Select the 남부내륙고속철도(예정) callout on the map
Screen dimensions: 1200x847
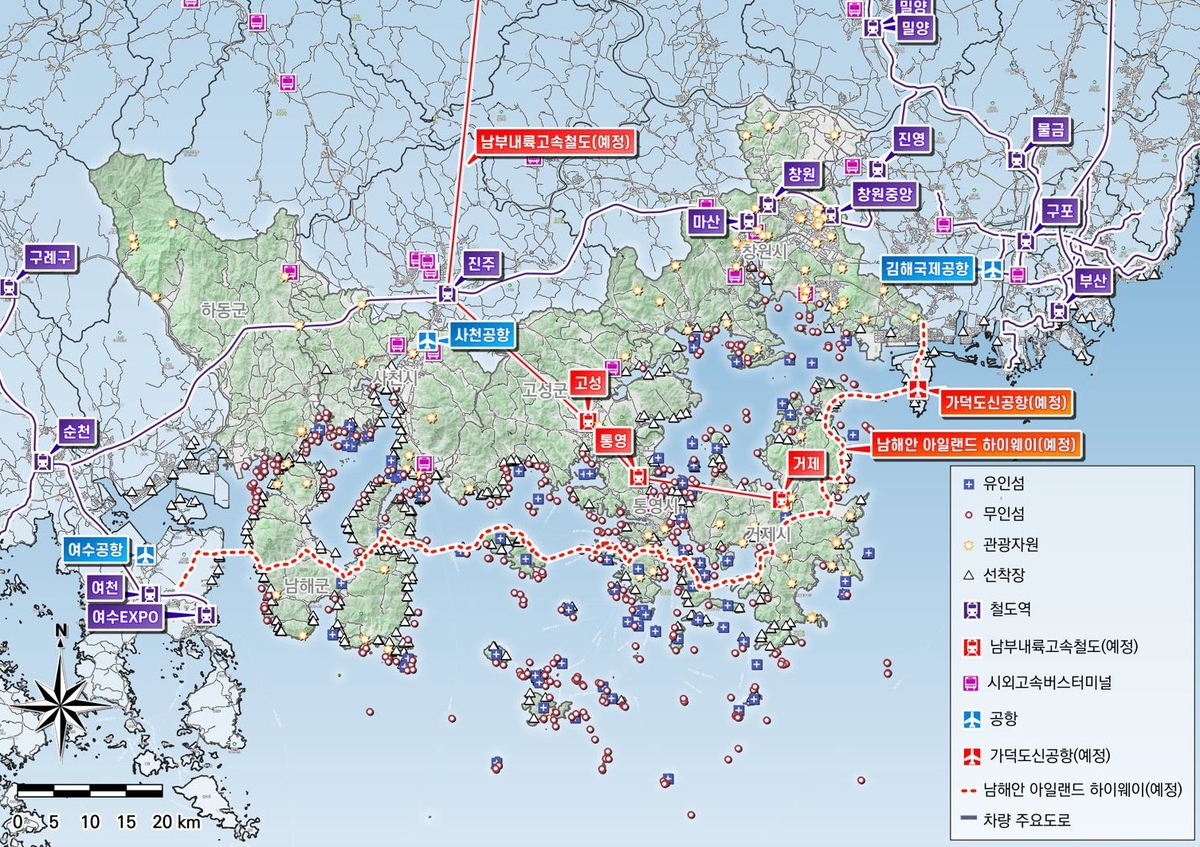pyautogui.click(x=554, y=142)
